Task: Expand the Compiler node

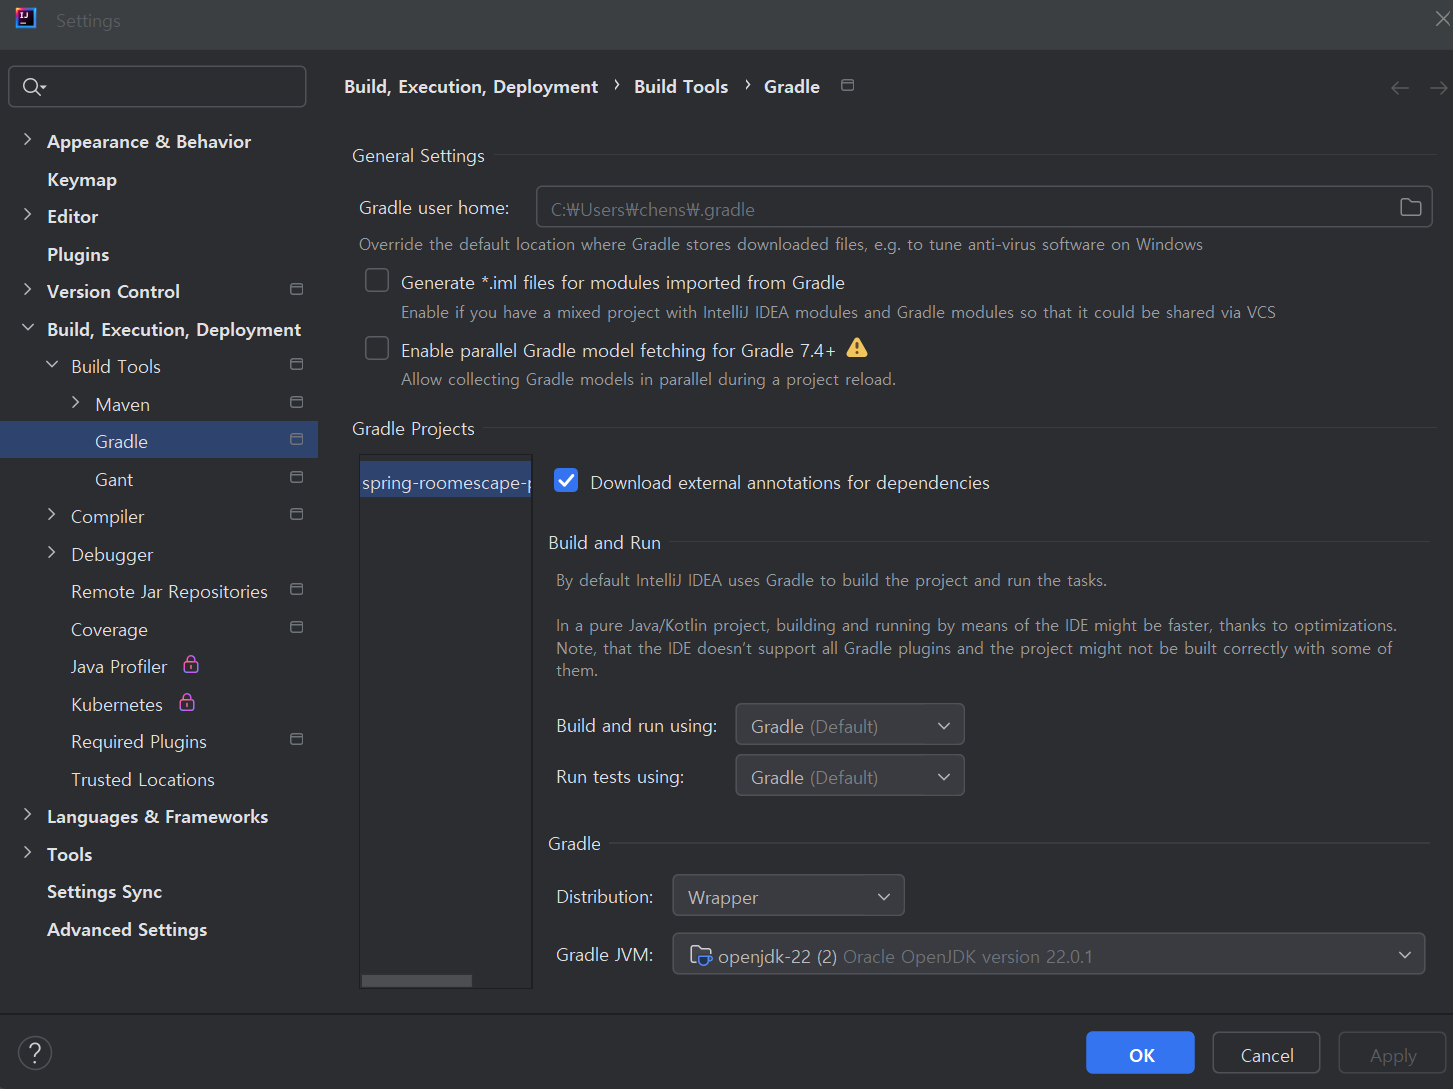Action: coord(52,515)
